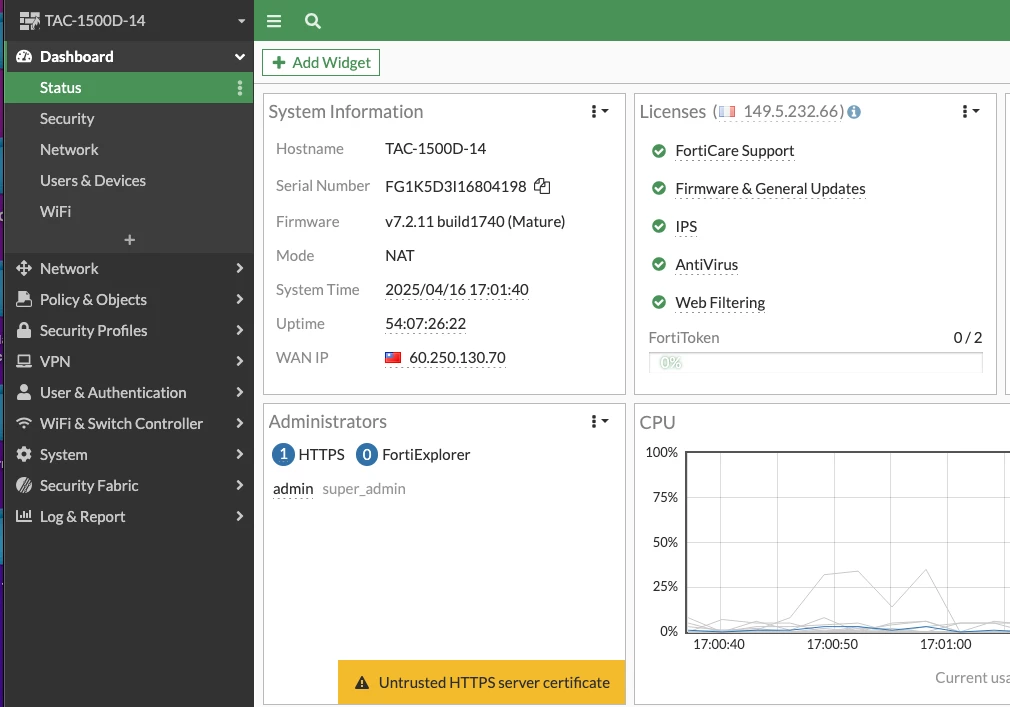This screenshot has width=1010, height=707.
Task: Collapse the Dashboard menu section
Action: click(x=129, y=57)
